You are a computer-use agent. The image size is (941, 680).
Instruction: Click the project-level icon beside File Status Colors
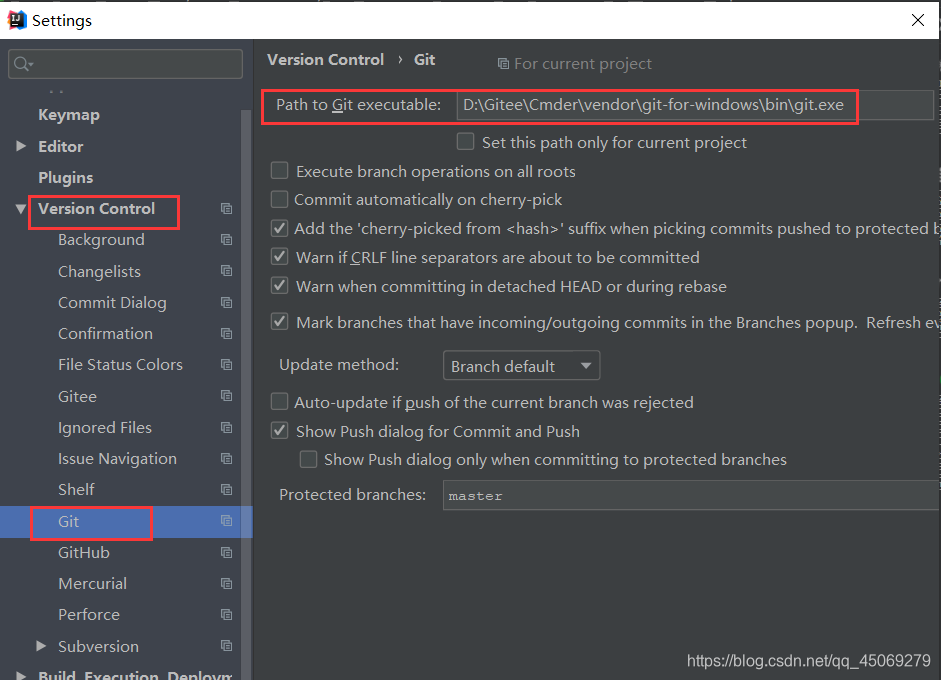[226, 365]
